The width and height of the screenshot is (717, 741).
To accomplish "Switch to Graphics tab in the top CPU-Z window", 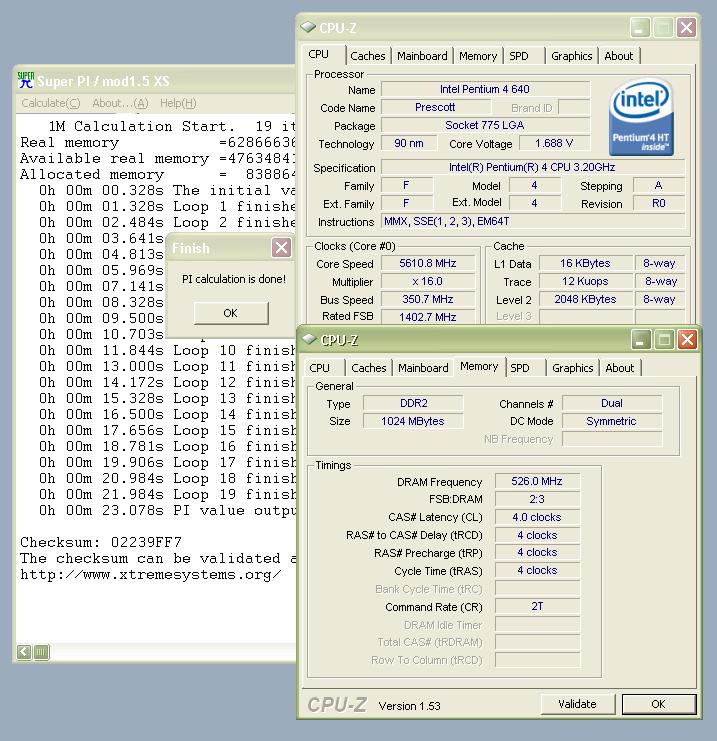I will coord(571,56).
